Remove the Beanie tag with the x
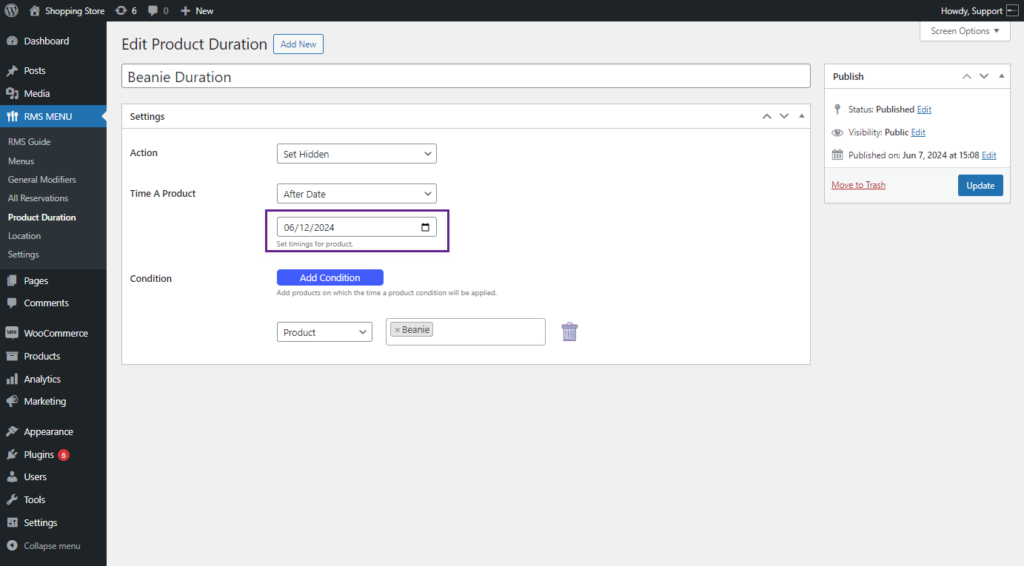 click(397, 330)
